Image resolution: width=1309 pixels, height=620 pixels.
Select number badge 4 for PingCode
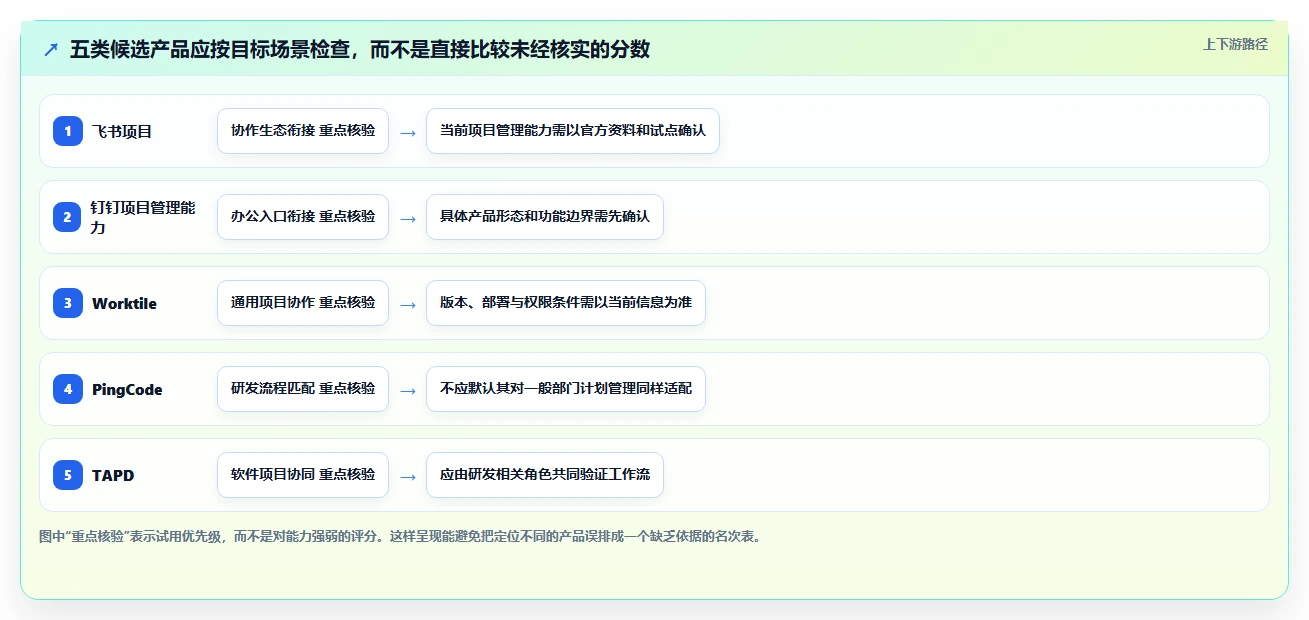point(68,388)
